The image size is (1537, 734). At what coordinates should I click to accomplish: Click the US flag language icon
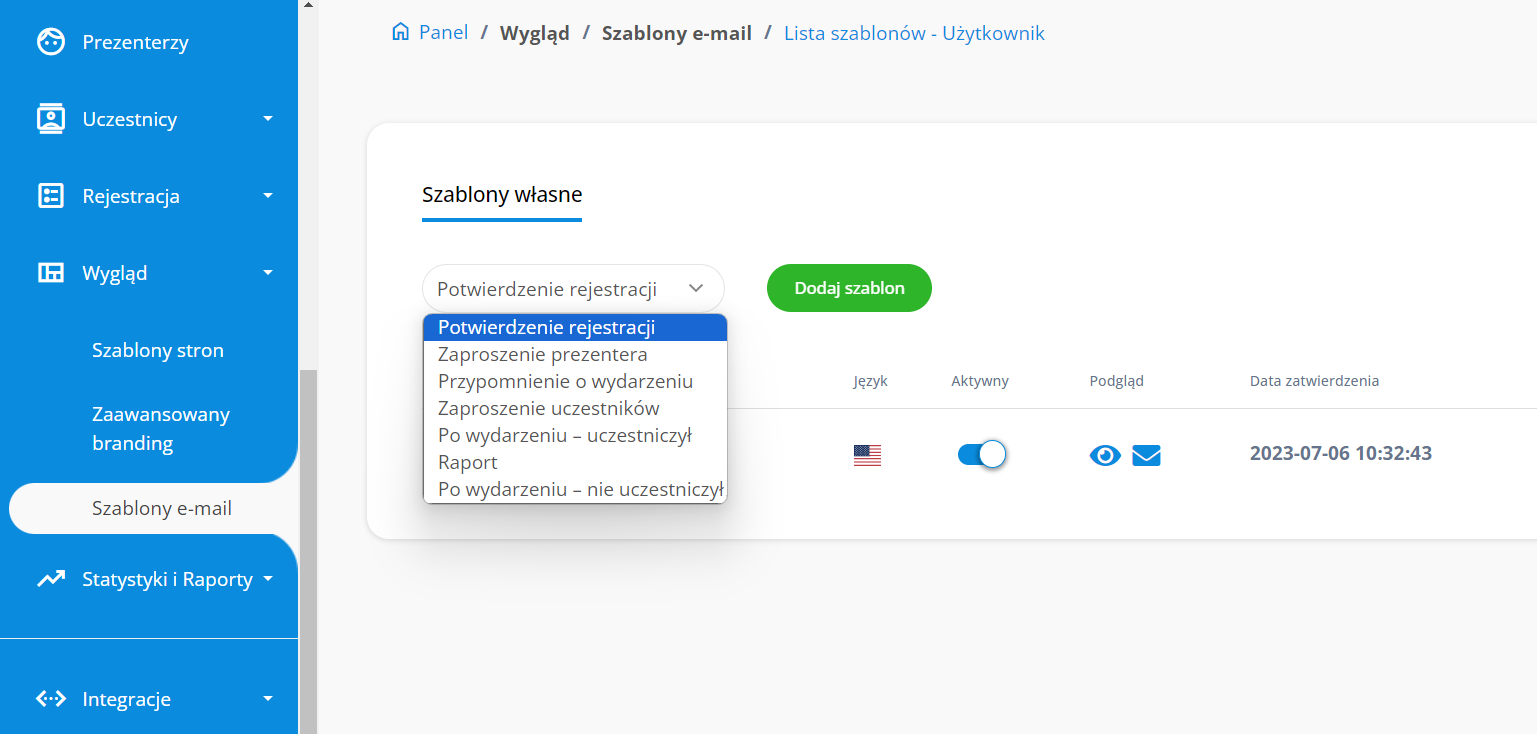867,455
